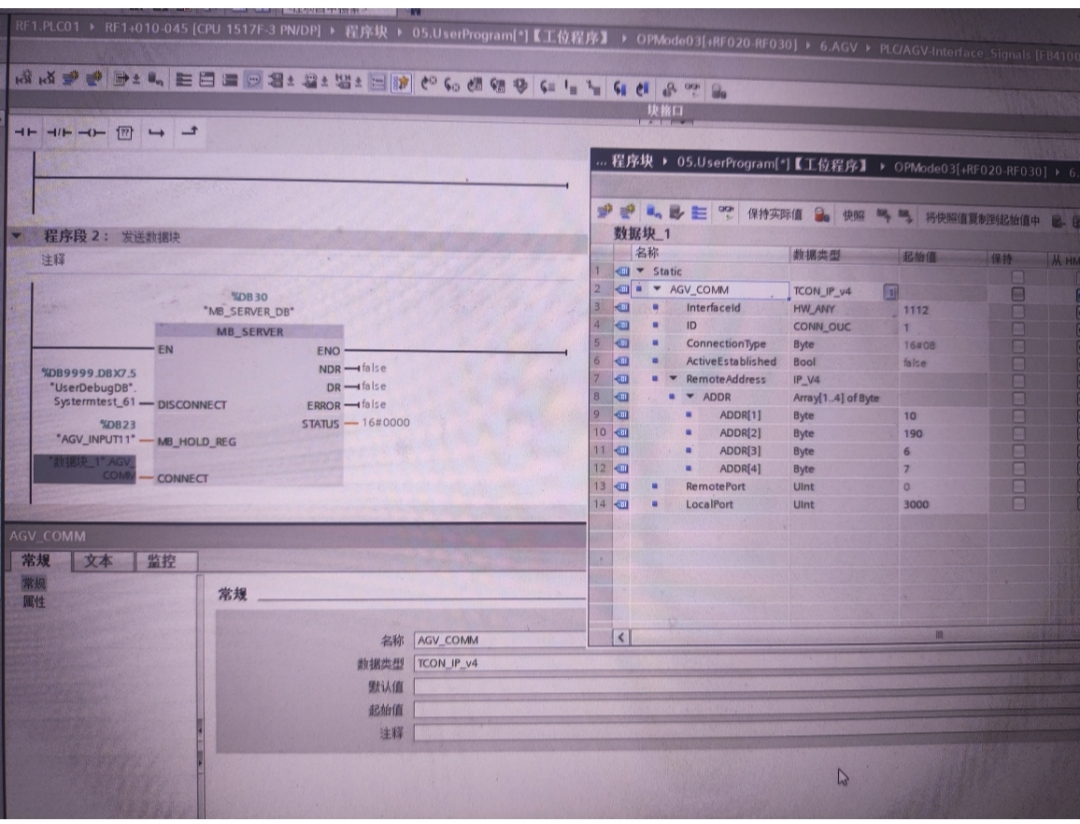The height and width of the screenshot is (824, 1080).
Task: Collapse the AGV_COMM structure arrow
Action: pos(657,289)
